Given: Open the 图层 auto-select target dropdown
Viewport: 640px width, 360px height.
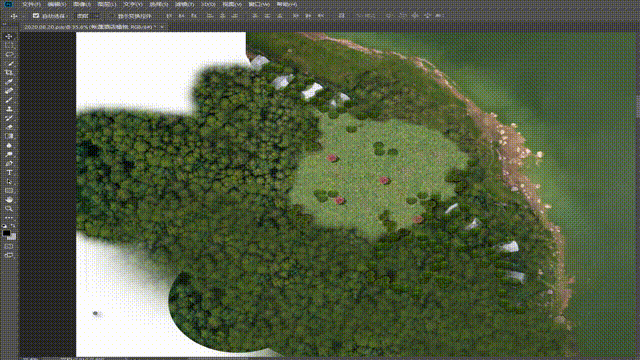Looking at the screenshot, I should (87, 16).
